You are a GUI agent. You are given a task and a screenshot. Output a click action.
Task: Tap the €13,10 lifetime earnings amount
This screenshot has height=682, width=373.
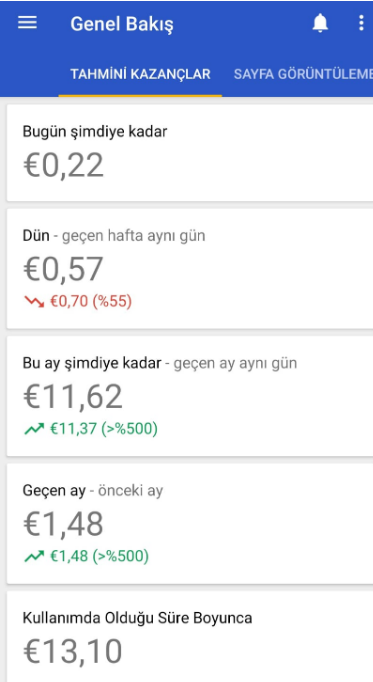[73, 651]
